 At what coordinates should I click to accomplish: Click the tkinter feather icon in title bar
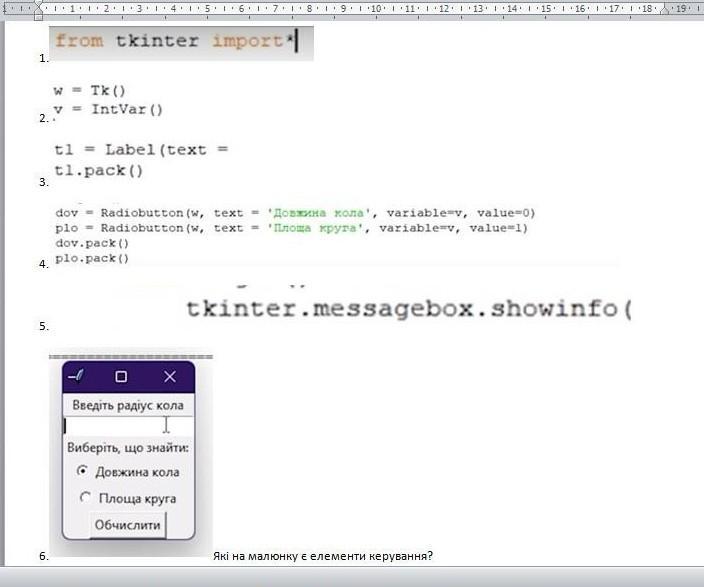[x=76, y=375]
